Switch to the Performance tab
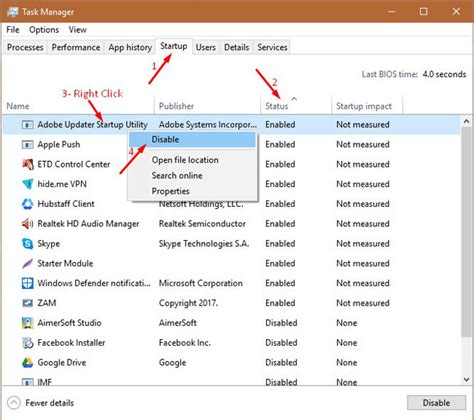This screenshot has width=474, height=420. click(x=76, y=47)
